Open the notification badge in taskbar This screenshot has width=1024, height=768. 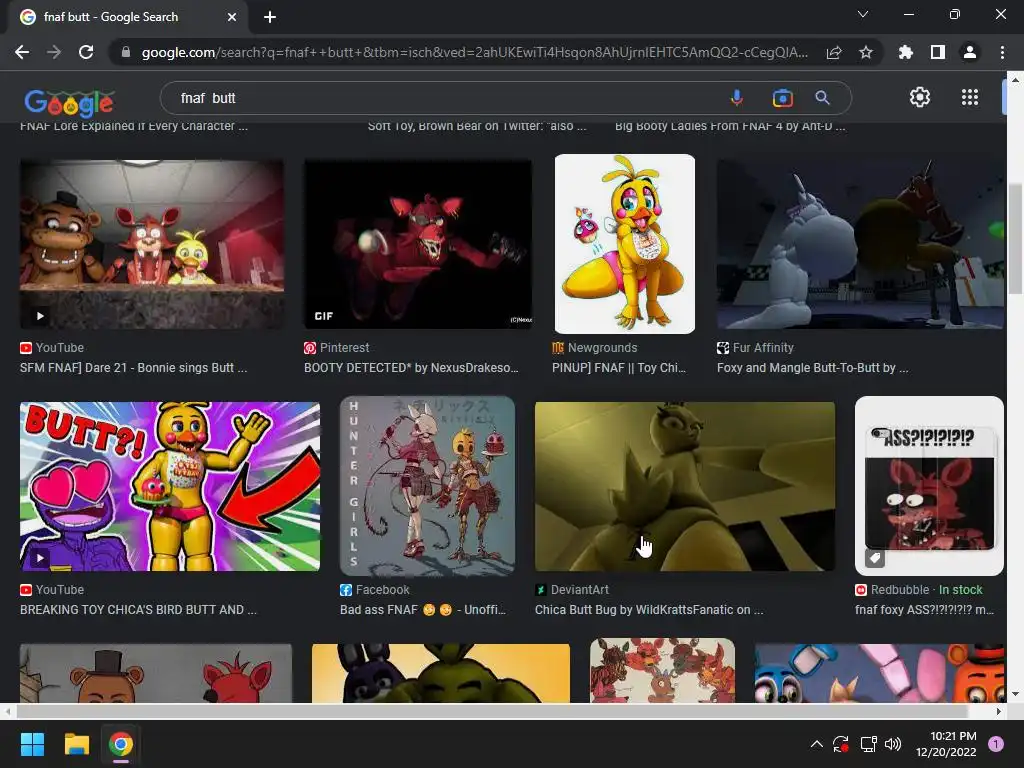(996, 744)
